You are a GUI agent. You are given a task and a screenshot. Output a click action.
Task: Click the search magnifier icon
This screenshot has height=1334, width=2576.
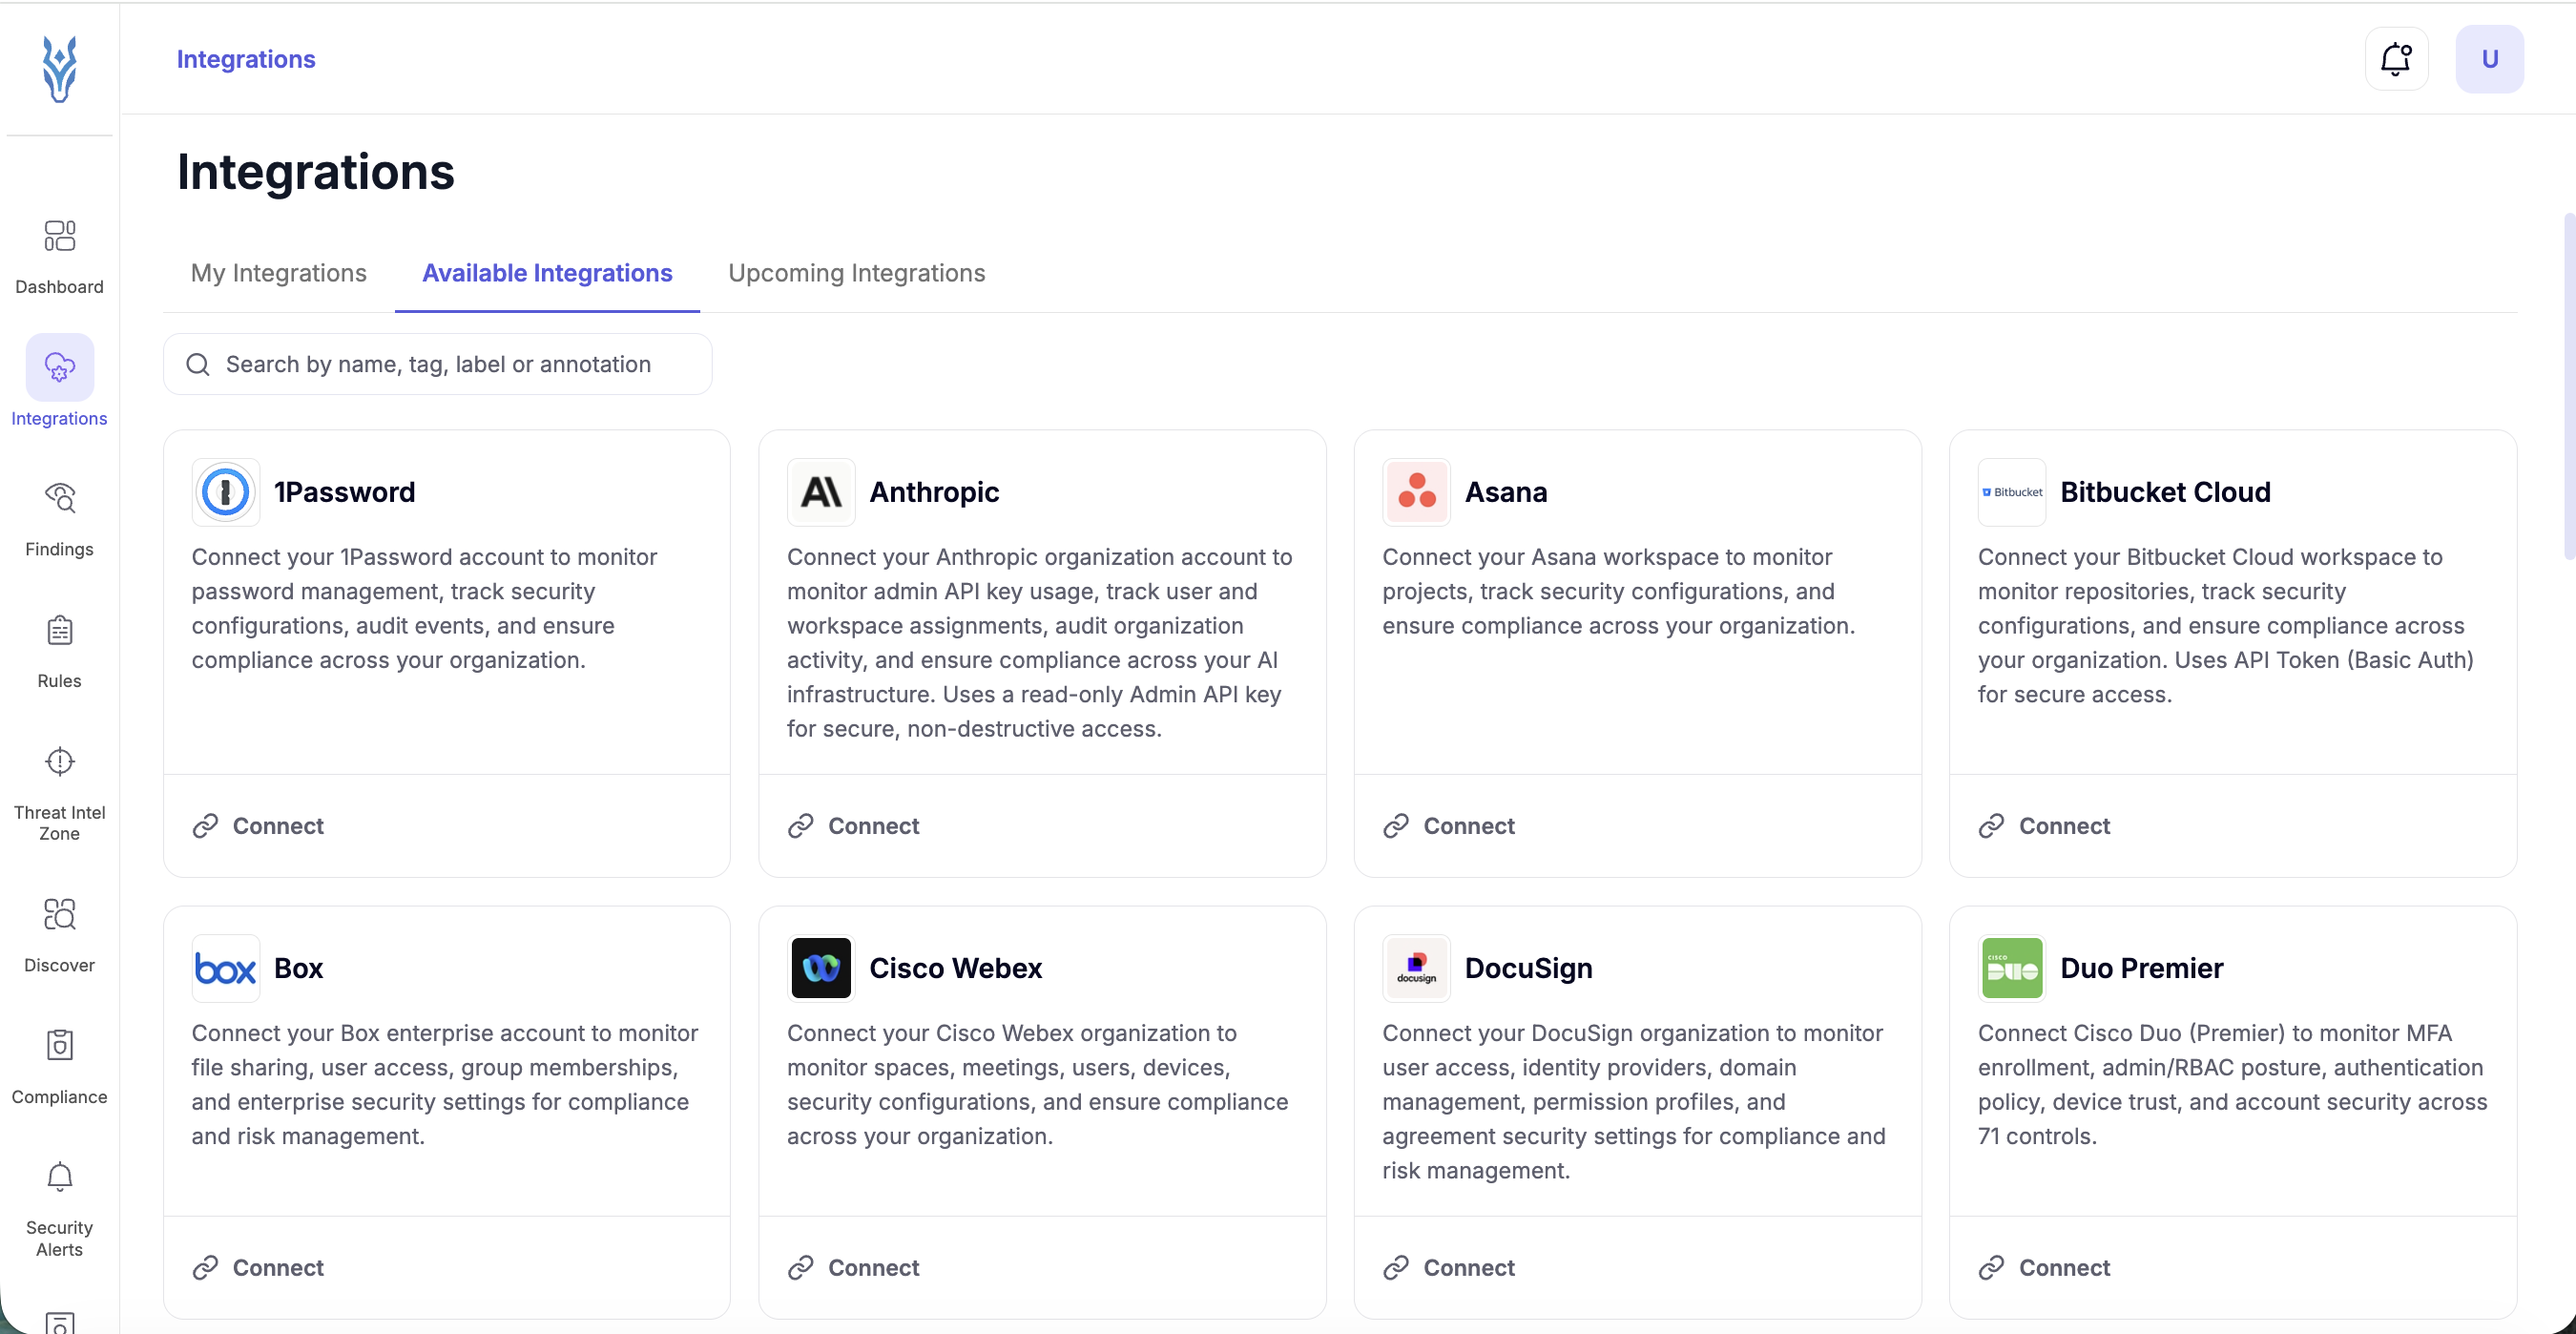pyautogui.click(x=198, y=364)
